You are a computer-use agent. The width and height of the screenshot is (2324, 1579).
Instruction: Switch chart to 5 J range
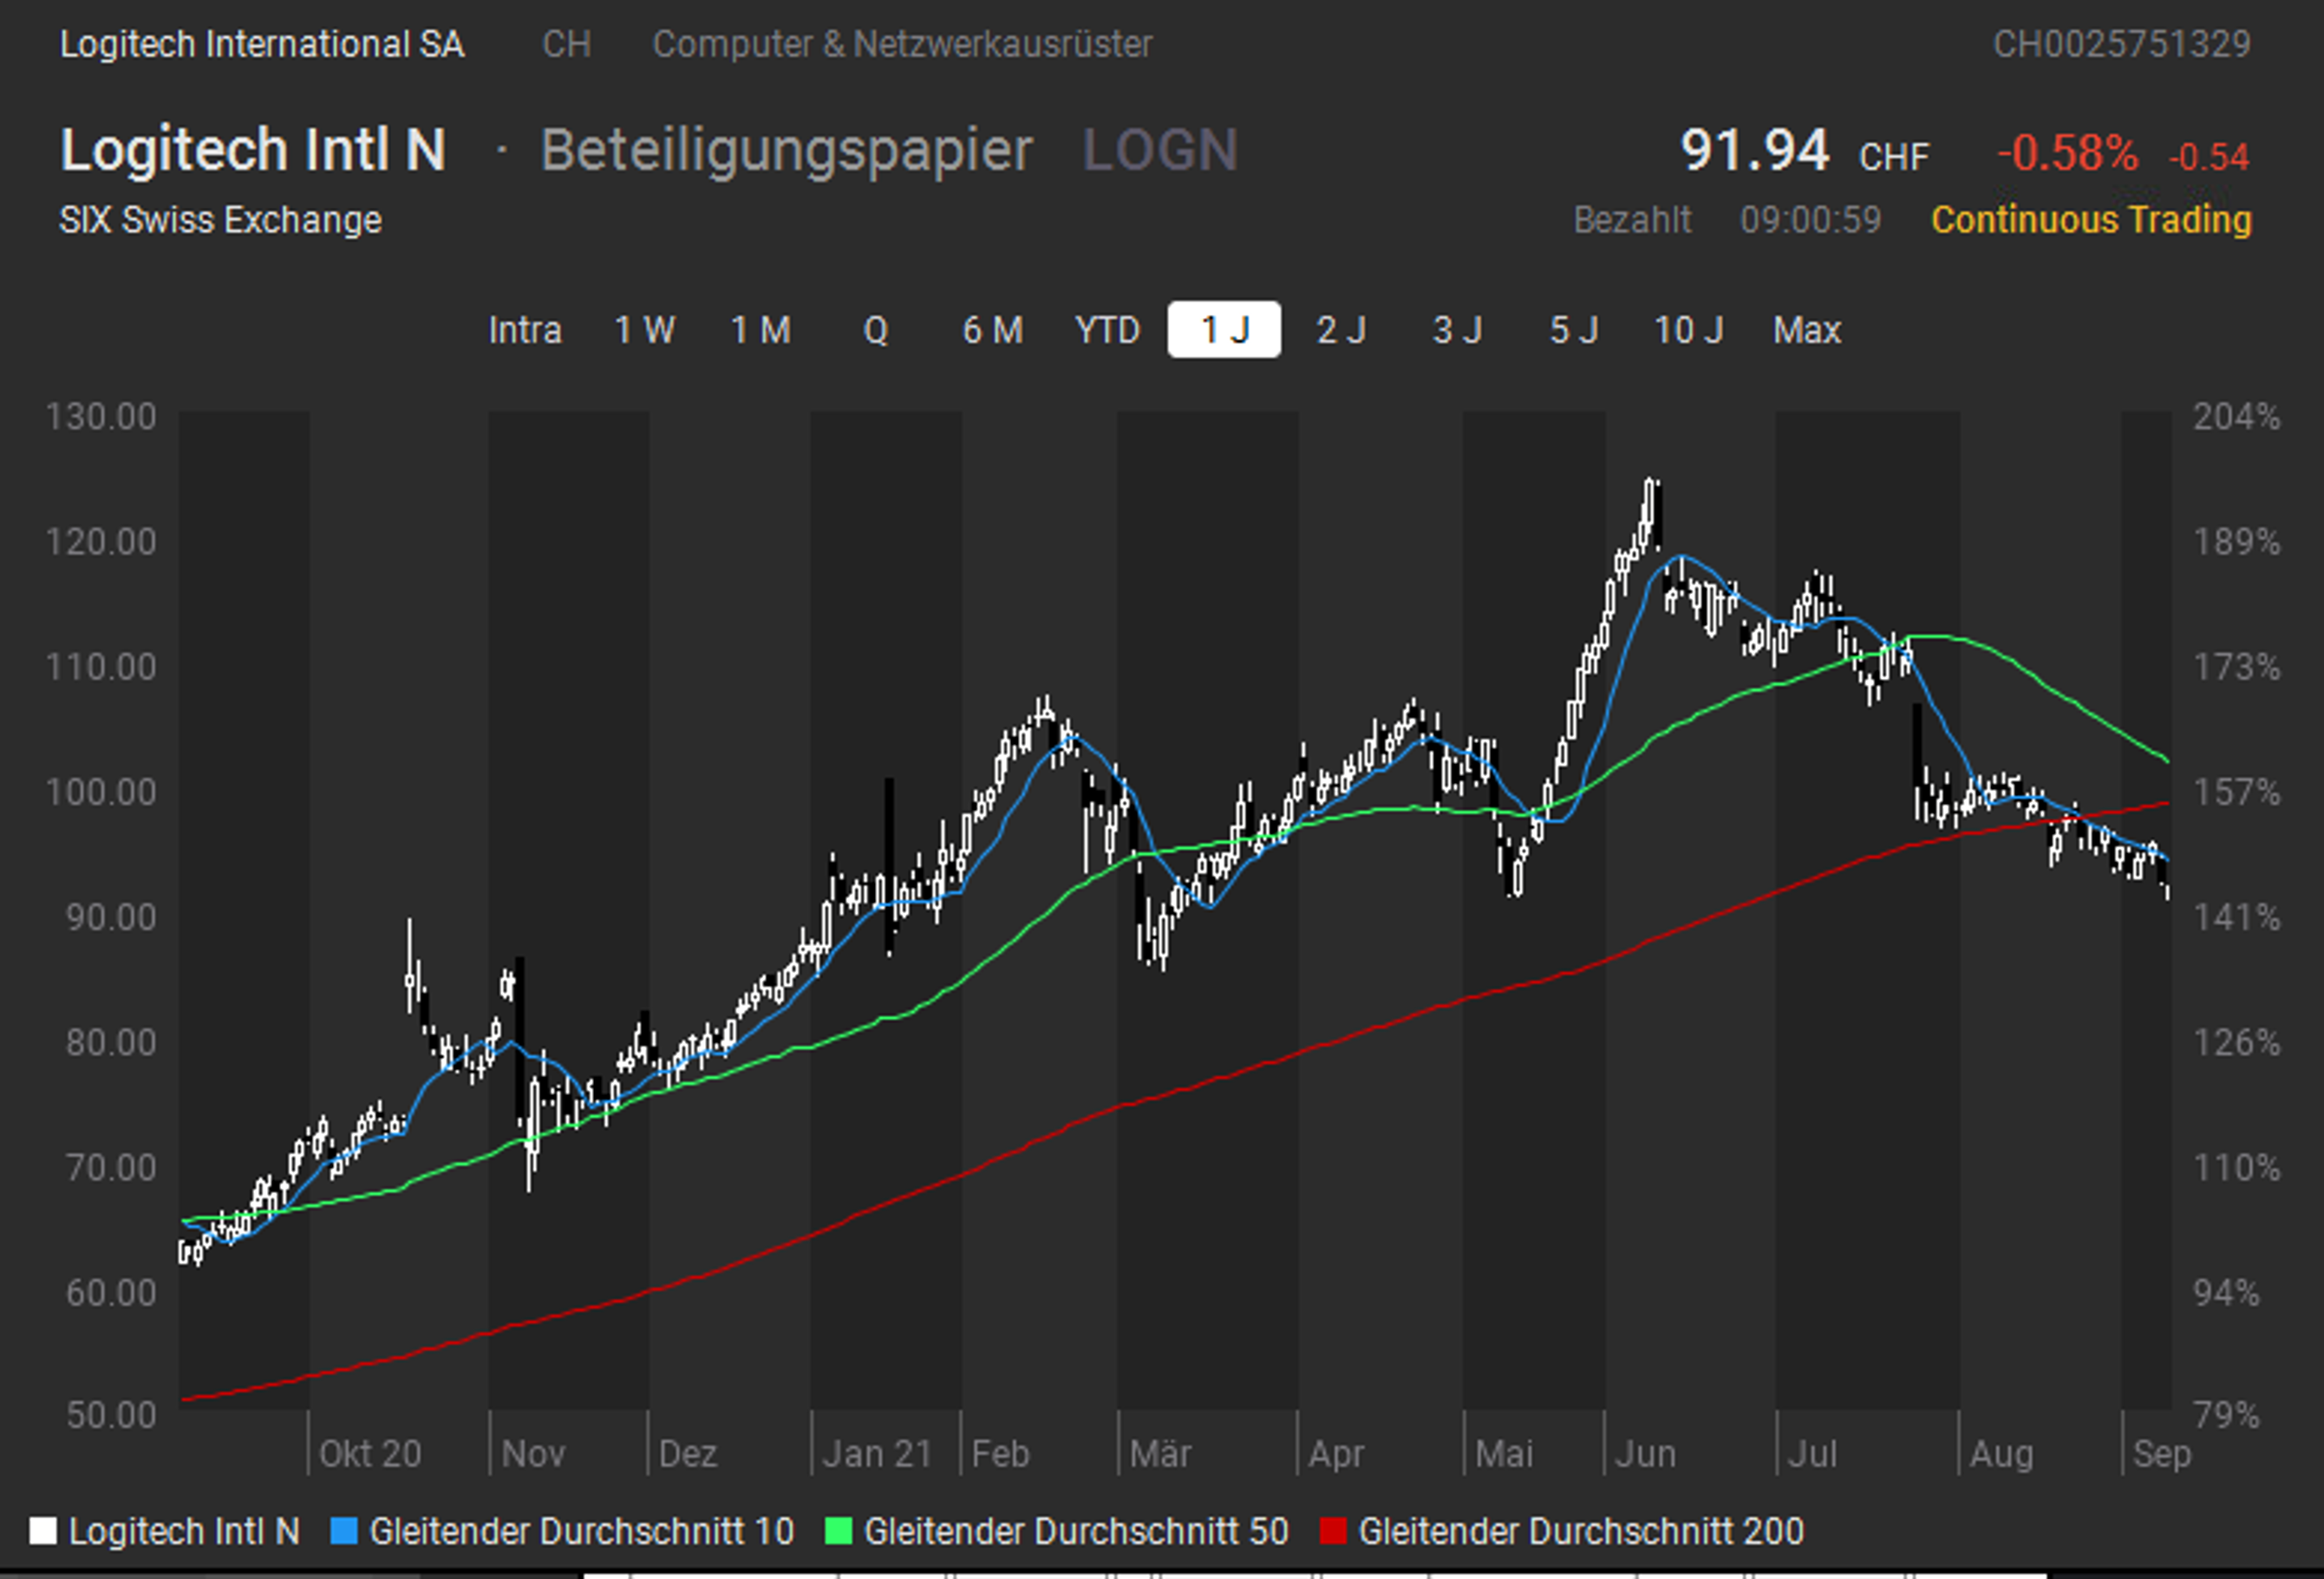coord(1573,330)
